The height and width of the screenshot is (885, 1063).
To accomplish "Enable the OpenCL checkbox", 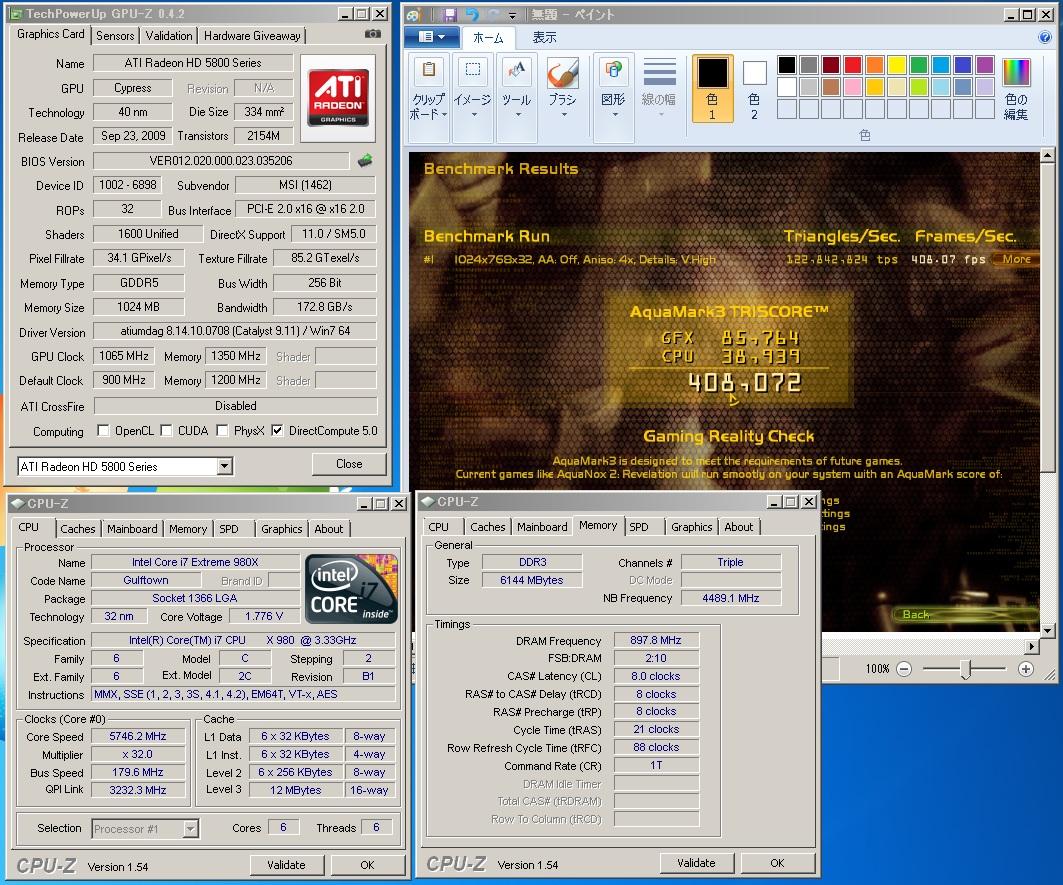I will tap(104, 431).
